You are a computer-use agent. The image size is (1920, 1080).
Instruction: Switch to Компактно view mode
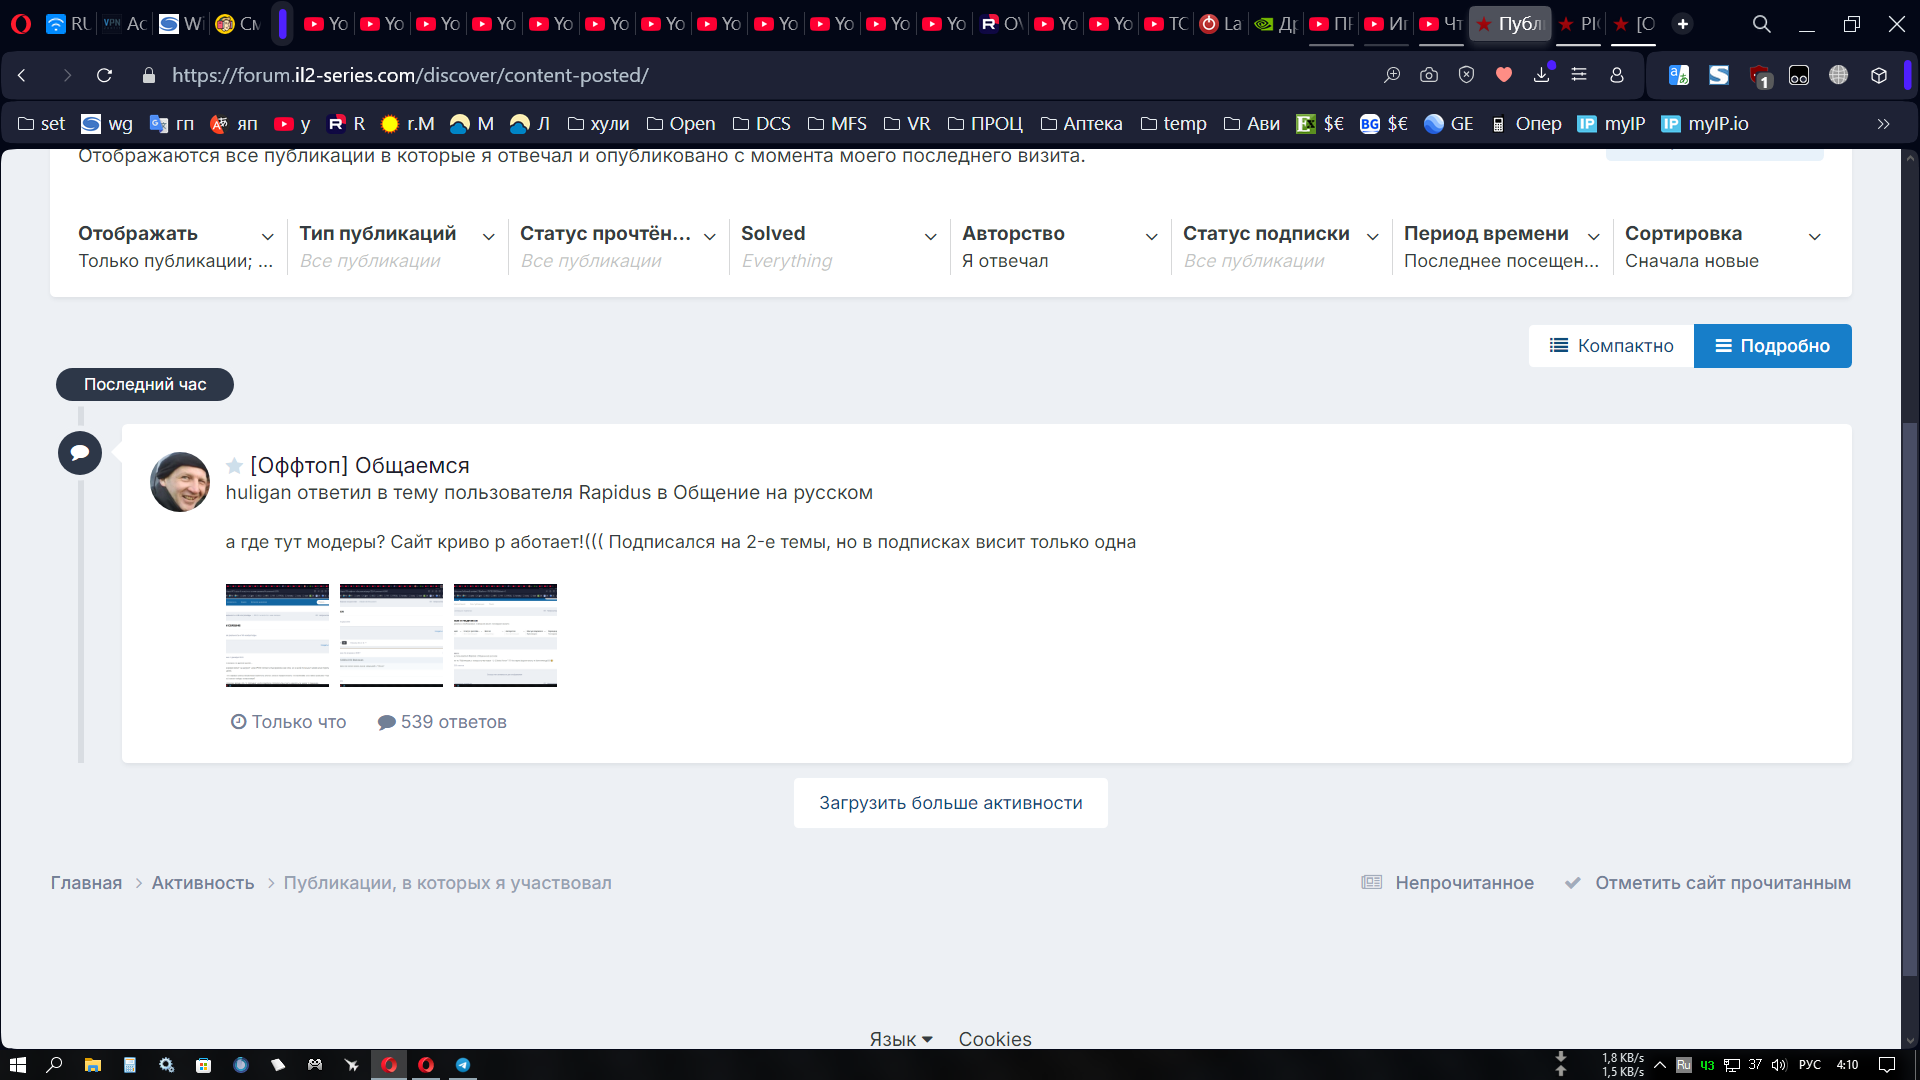pyautogui.click(x=1611, y=346)
